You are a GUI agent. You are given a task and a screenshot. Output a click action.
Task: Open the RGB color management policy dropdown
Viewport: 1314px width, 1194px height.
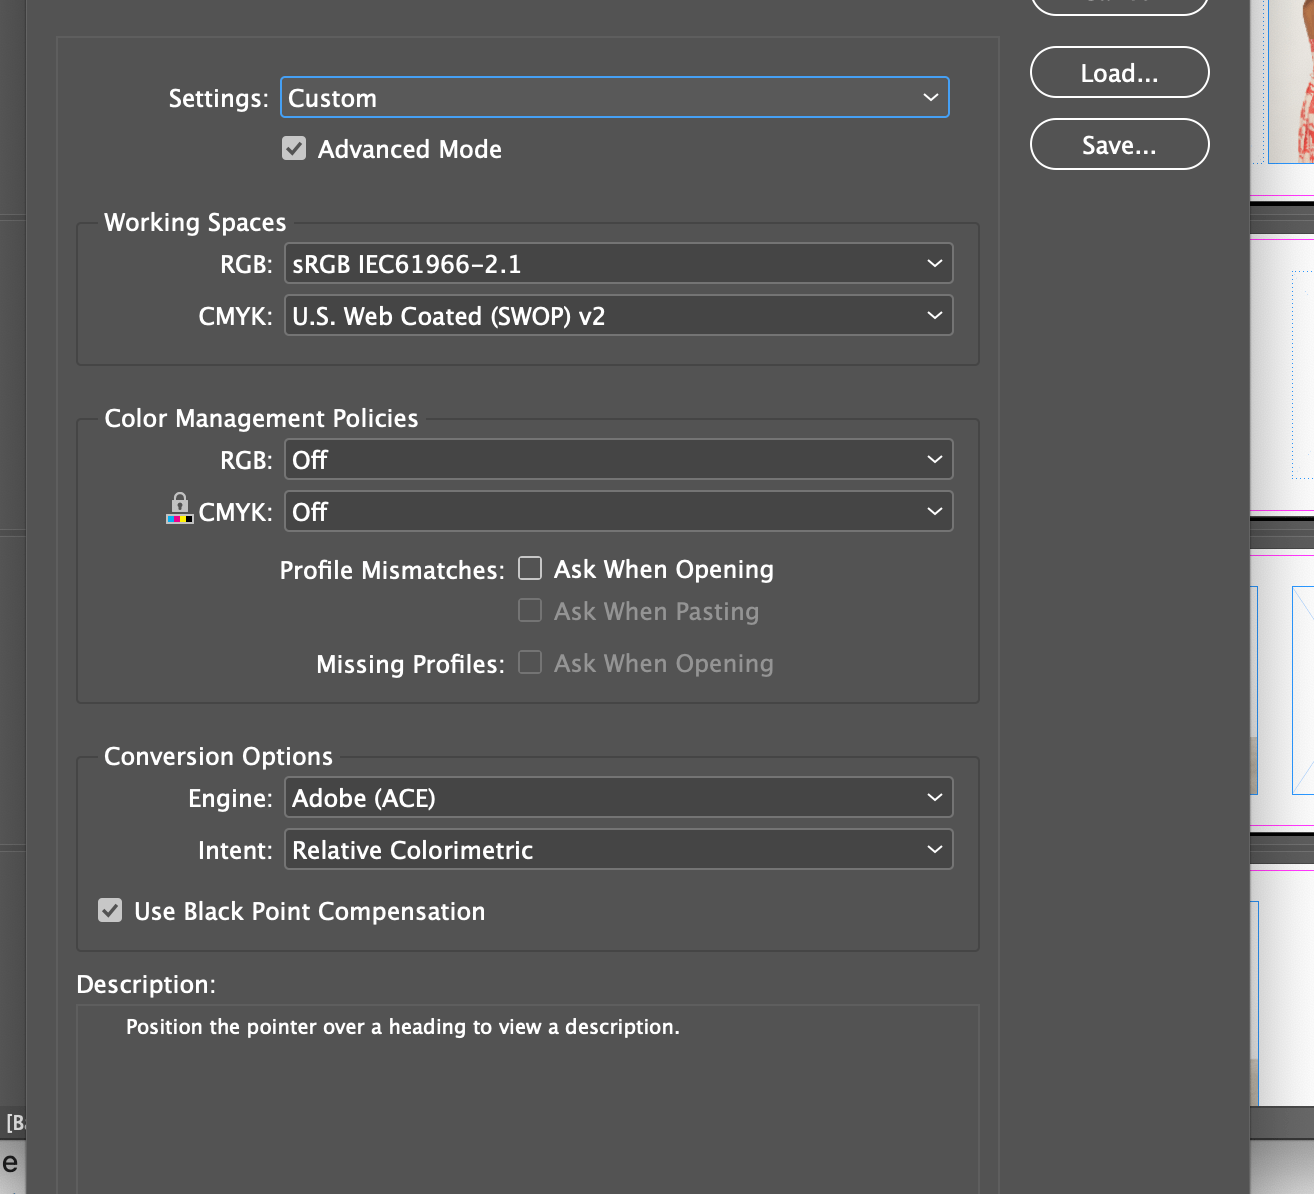[x=618, y=460]
